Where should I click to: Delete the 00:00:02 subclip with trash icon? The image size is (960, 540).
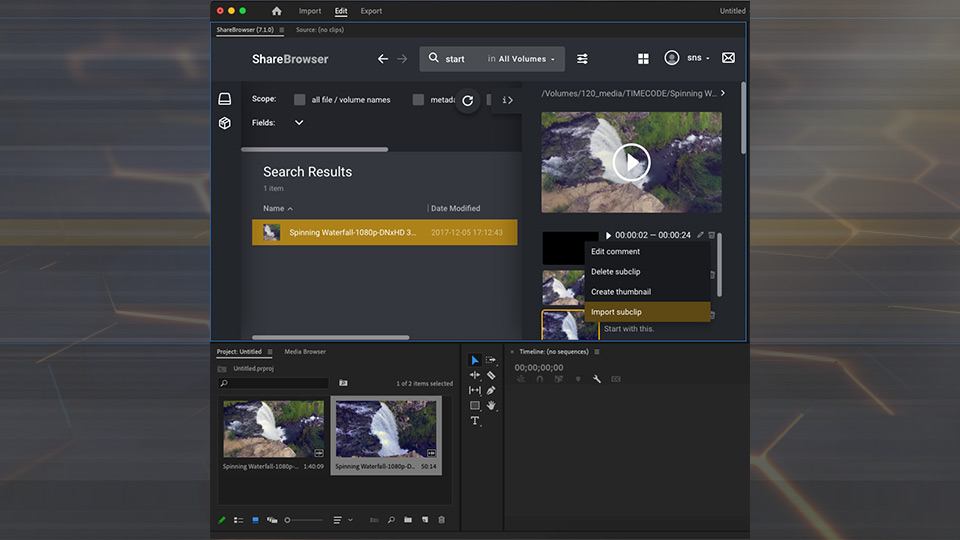click(x=711, y=235)
